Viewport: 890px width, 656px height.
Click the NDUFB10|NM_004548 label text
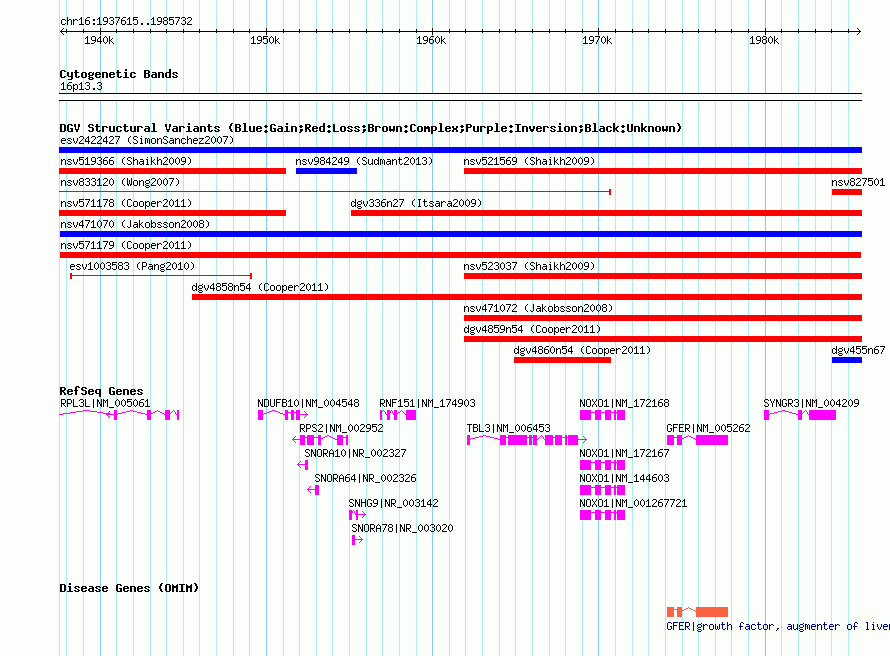point(308,403)
